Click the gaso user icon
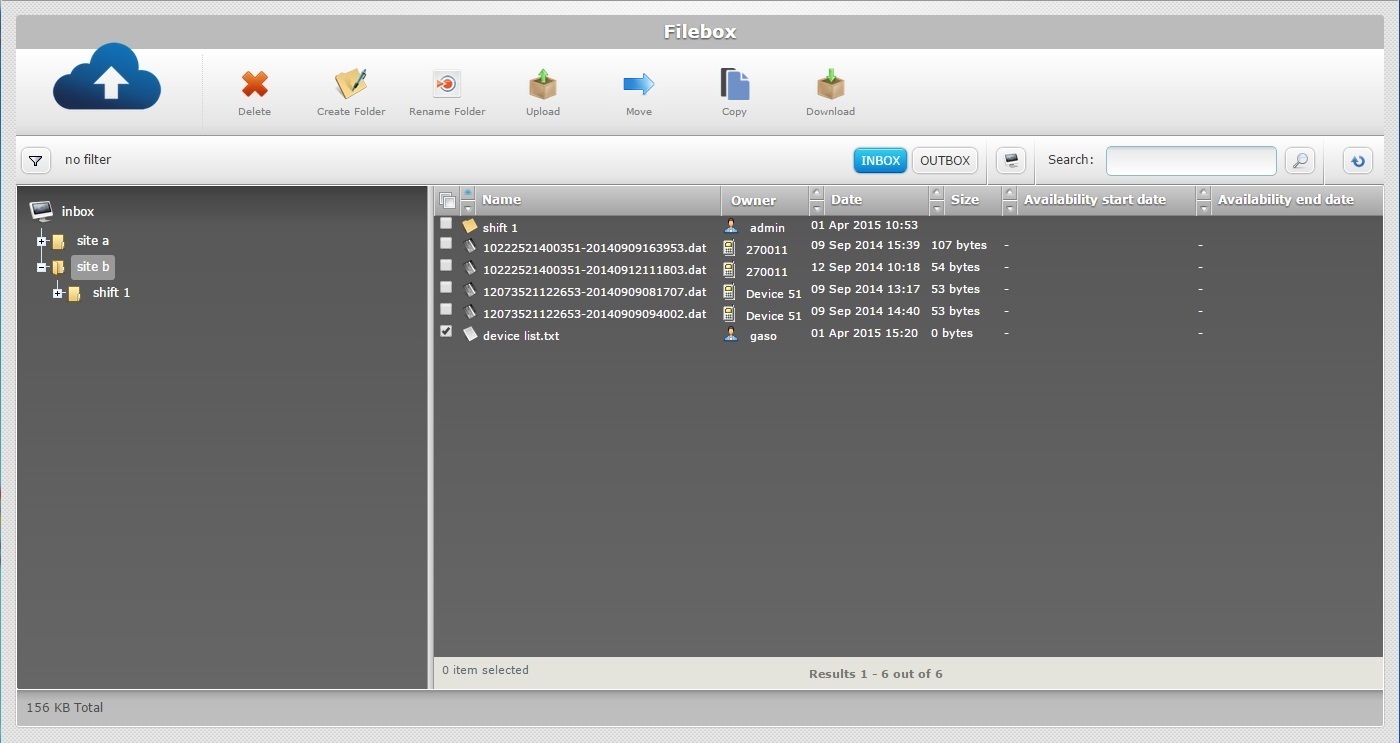The width and height of the screenshot is (1400, 743). click(731, 334)
